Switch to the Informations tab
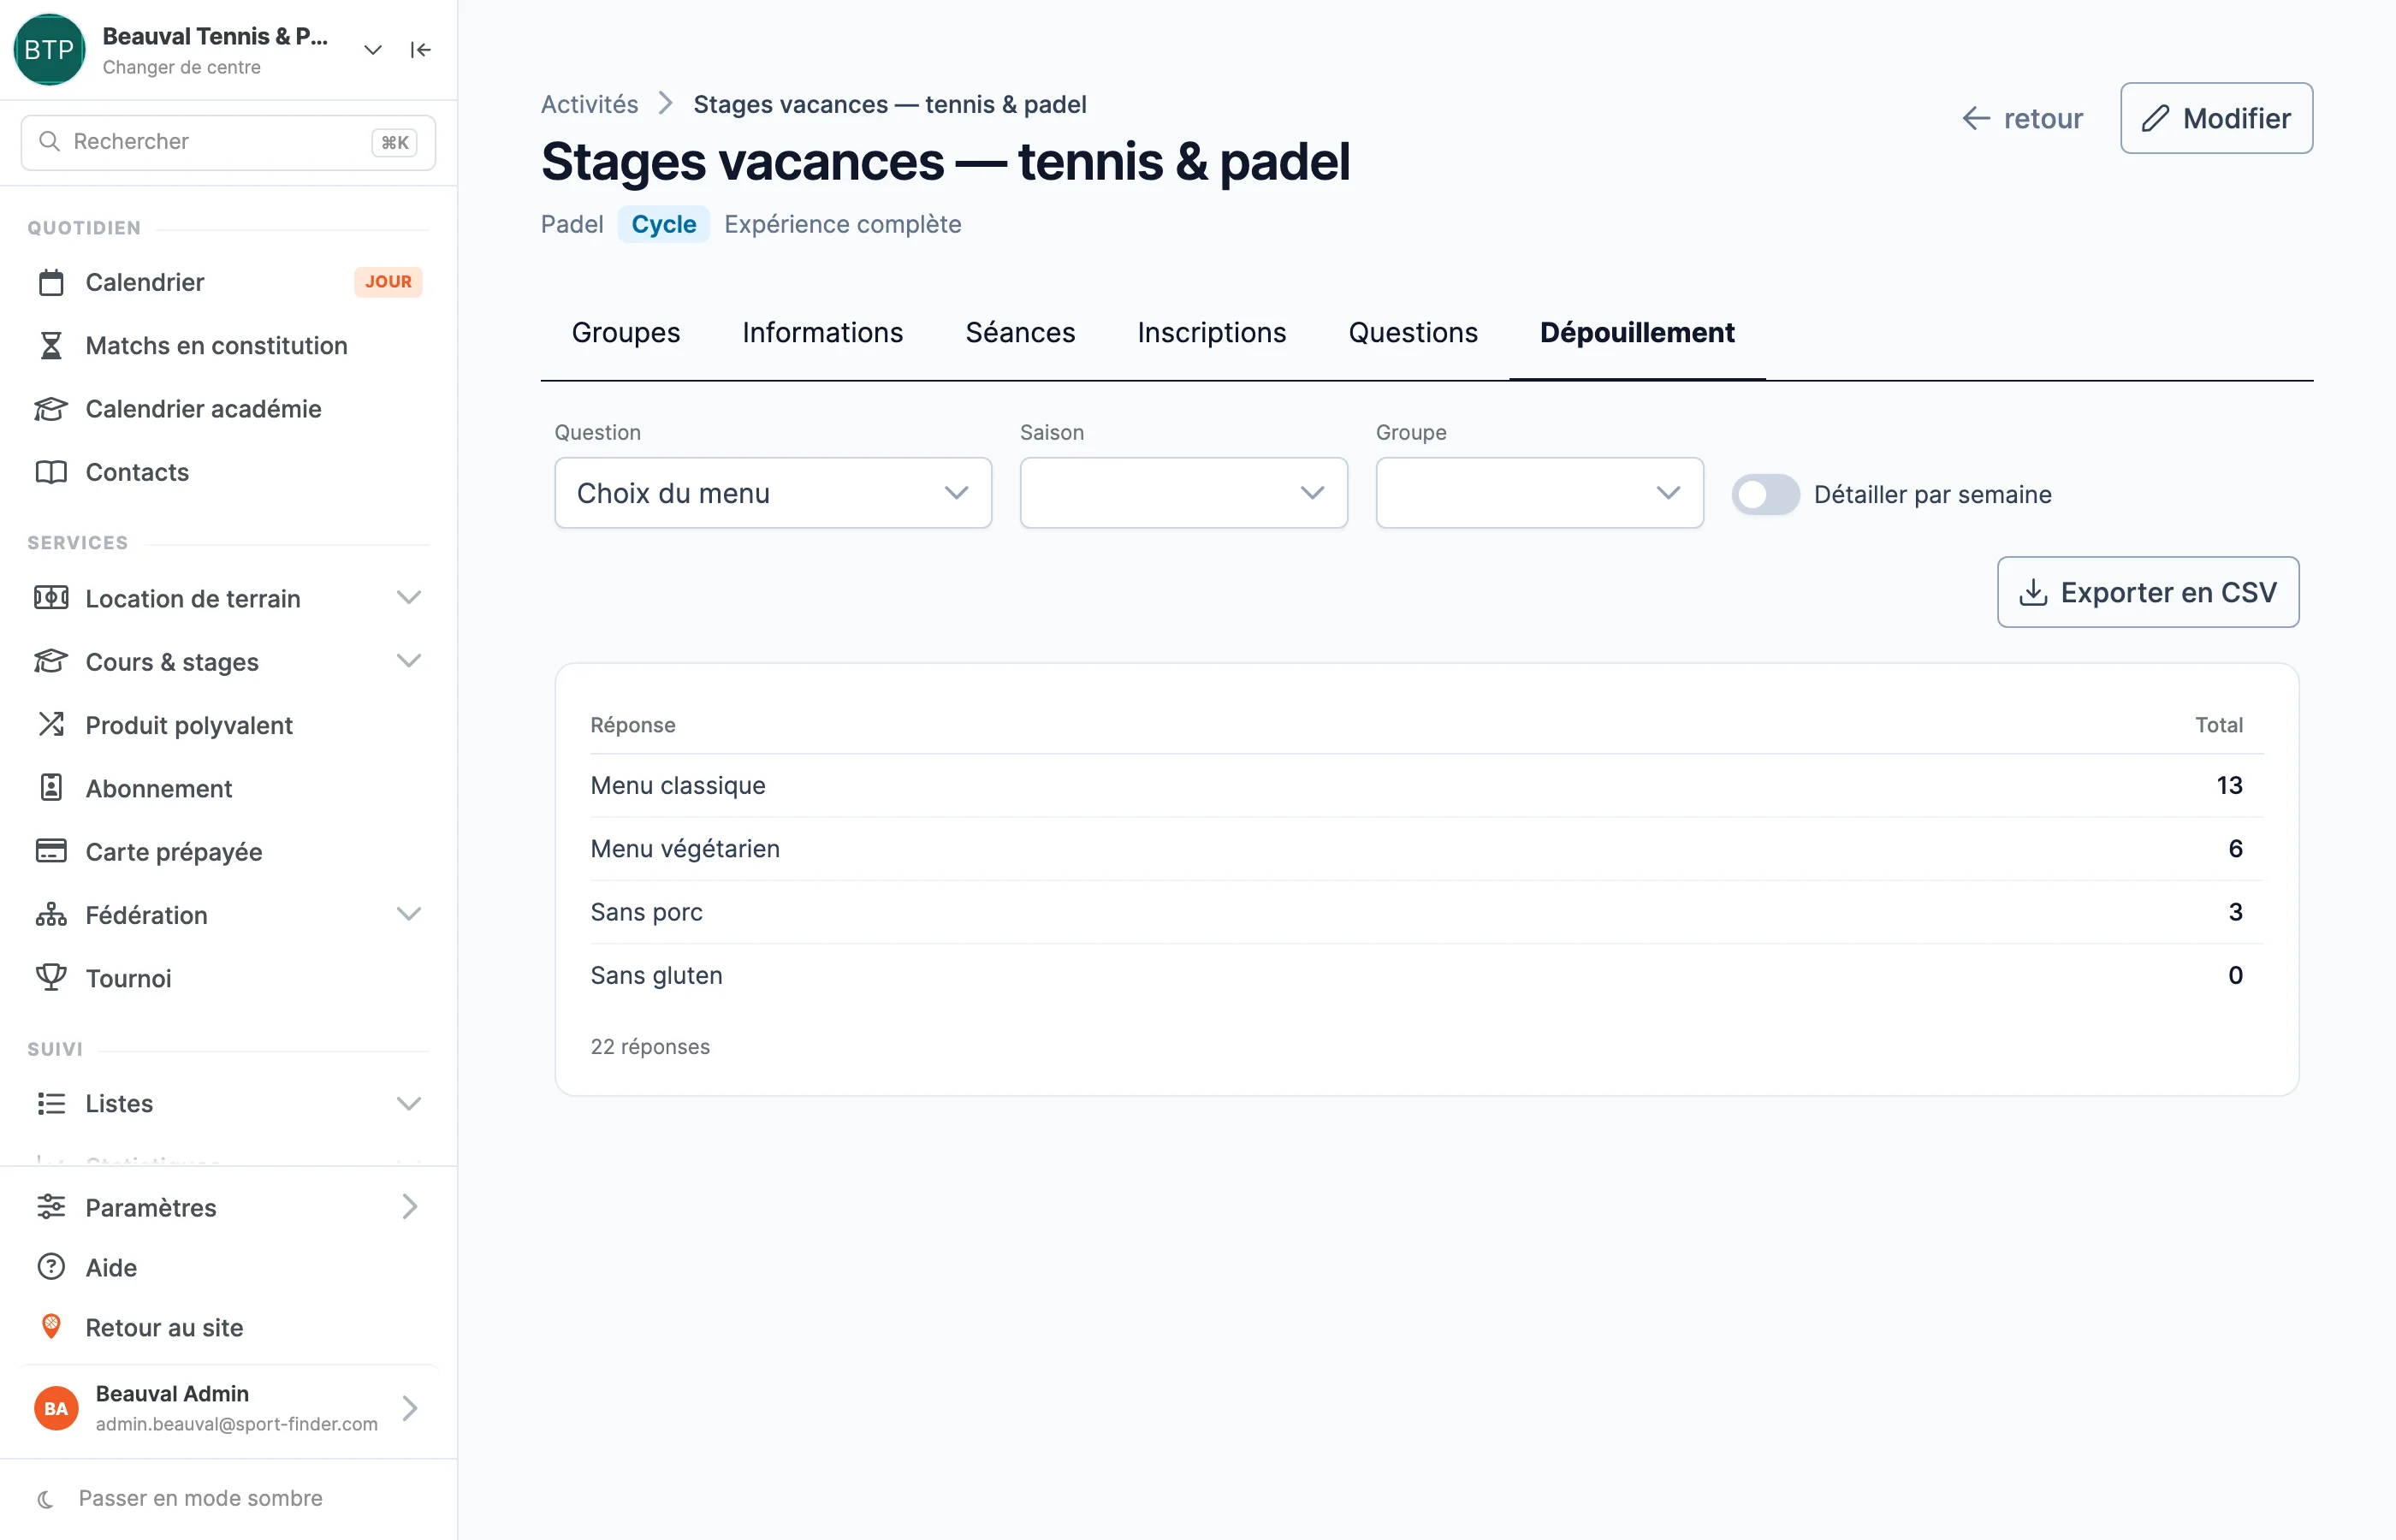Screen dimensions: 2396x1540 coord(822,332)
